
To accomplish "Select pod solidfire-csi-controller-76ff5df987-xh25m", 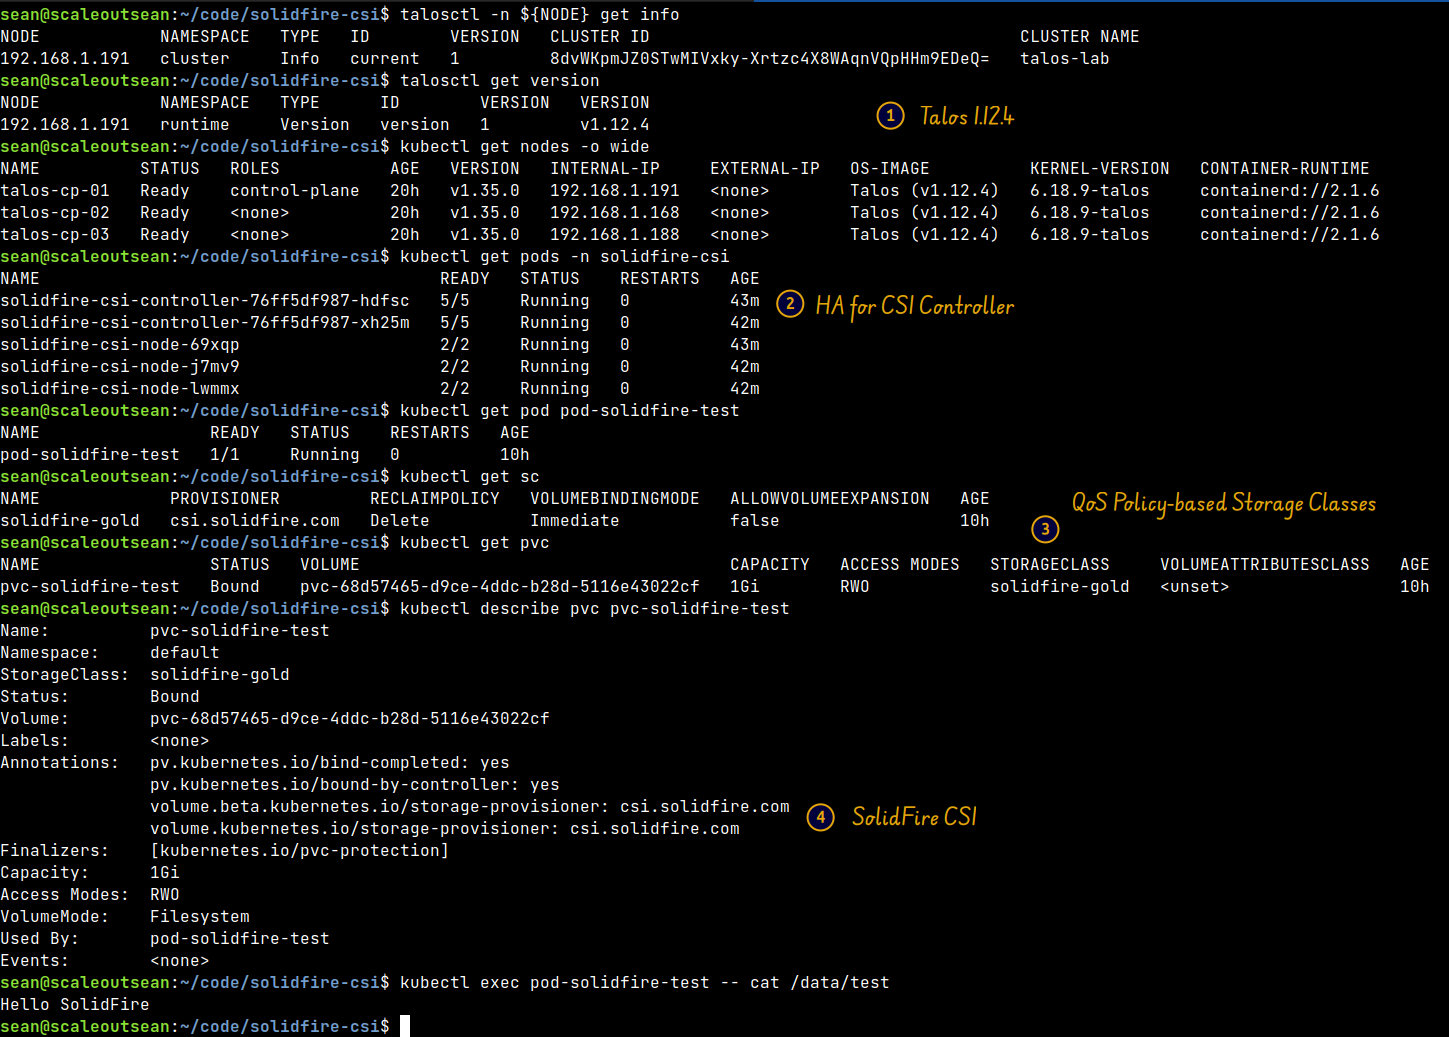I will pyautogui.click(x=205, y=322).
